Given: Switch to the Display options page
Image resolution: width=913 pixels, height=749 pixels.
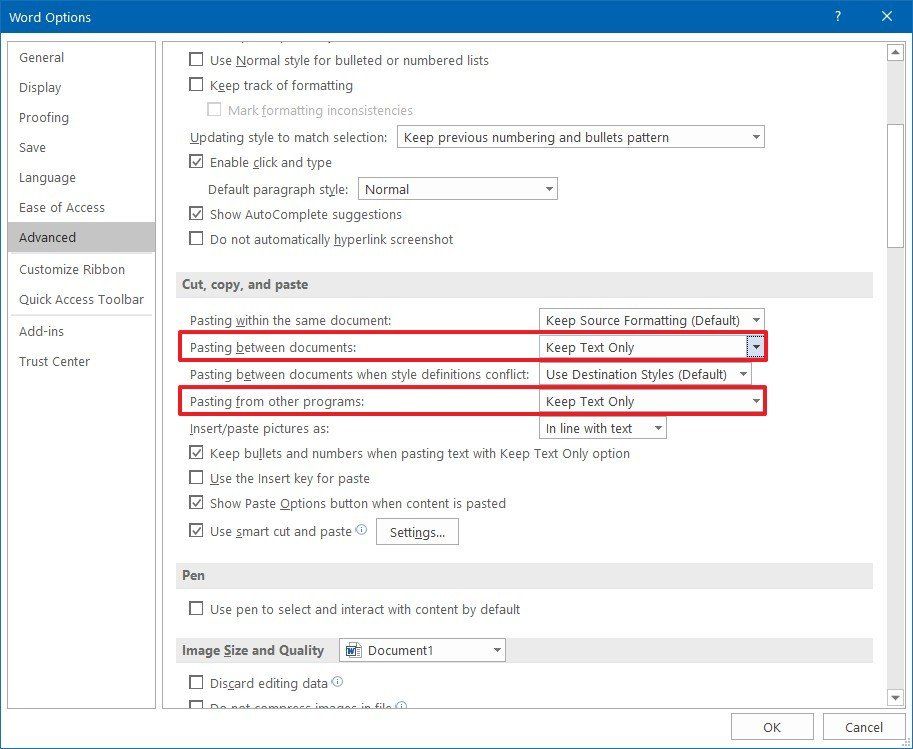Looking at the screenshot, I should [x=40, y=87].
